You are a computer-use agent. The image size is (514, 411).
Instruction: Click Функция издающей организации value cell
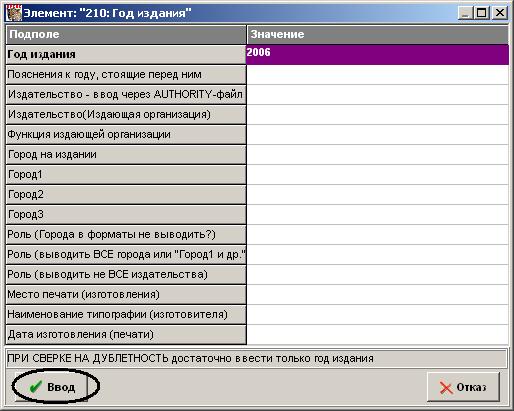point(377,135)
